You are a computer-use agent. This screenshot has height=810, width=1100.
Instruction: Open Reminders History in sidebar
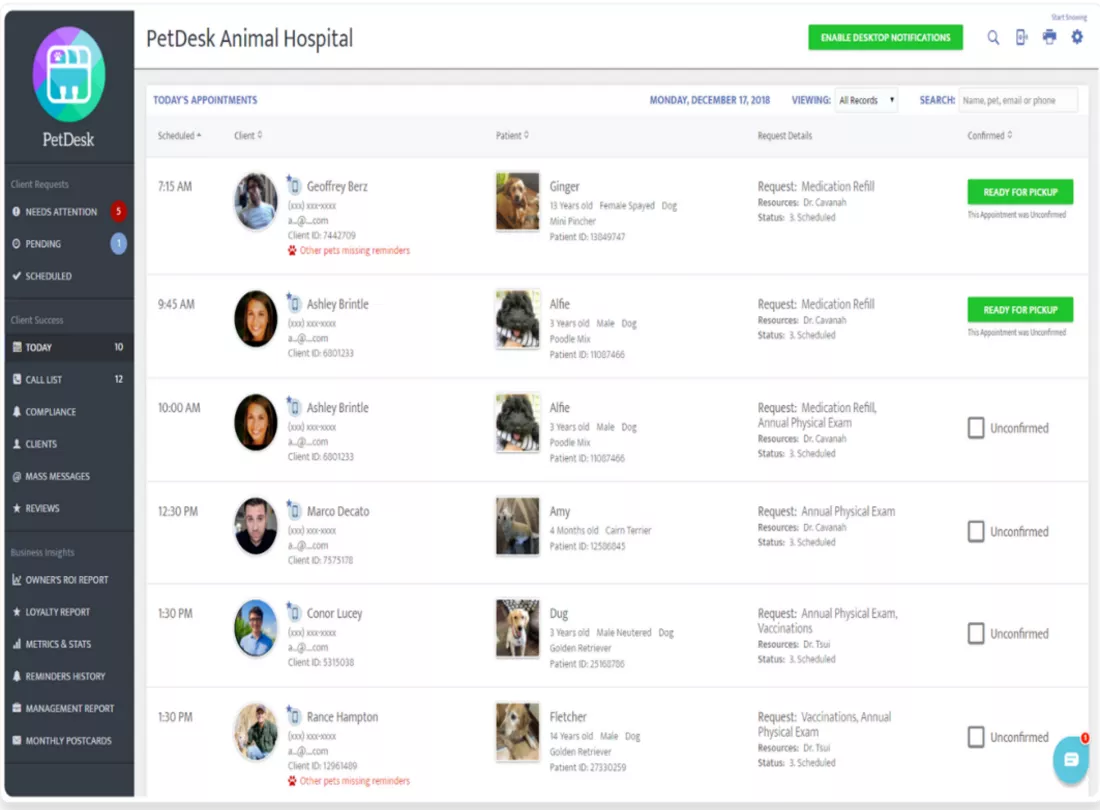tap(69, 676)
